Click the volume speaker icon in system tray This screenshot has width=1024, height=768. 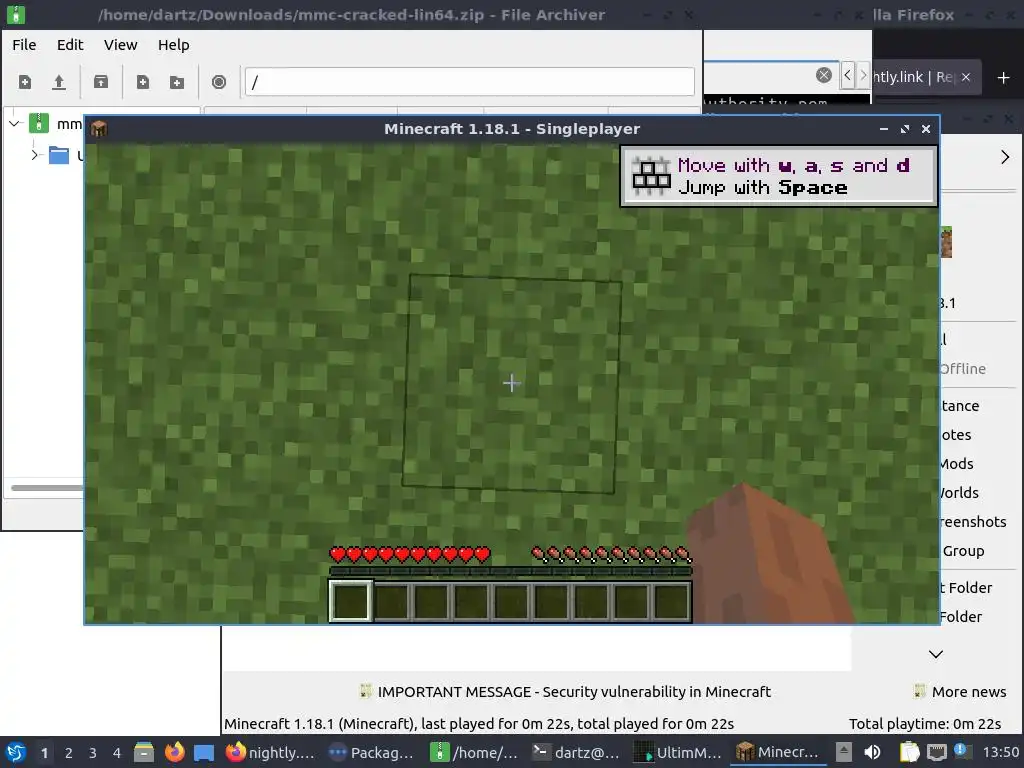click(x=872, y=752)
